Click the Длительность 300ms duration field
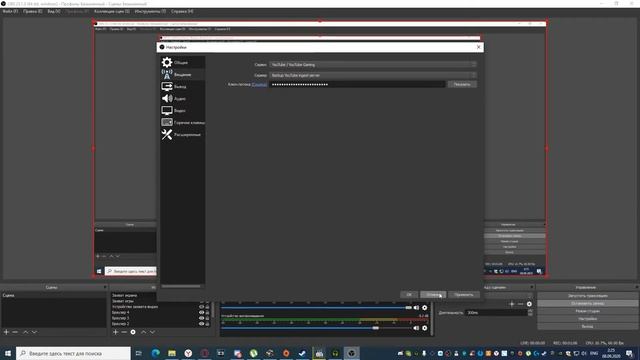This screenshot has width=640, height=360. coord(497,313)
